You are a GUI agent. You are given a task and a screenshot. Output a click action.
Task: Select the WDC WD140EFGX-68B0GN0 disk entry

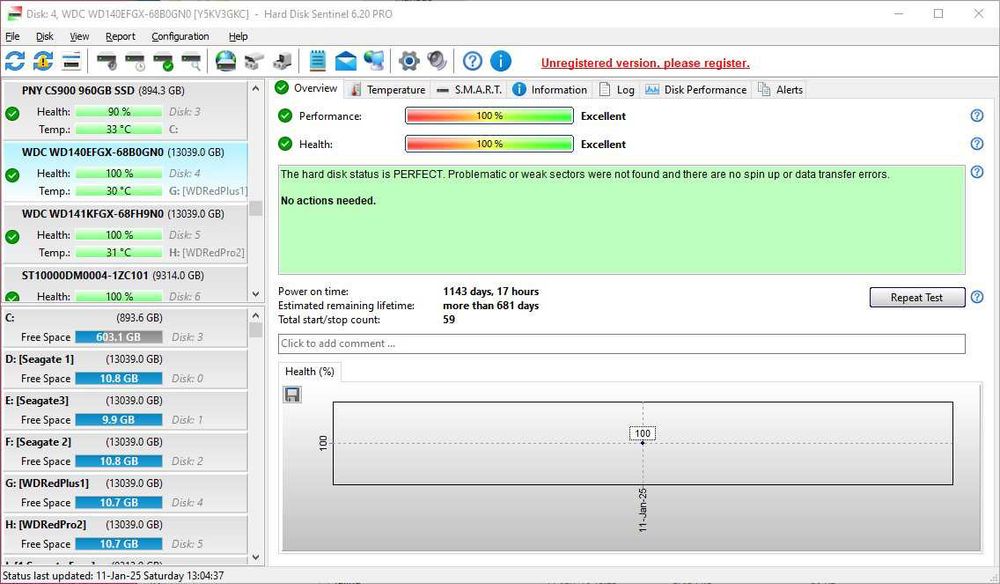pos(125,172)
